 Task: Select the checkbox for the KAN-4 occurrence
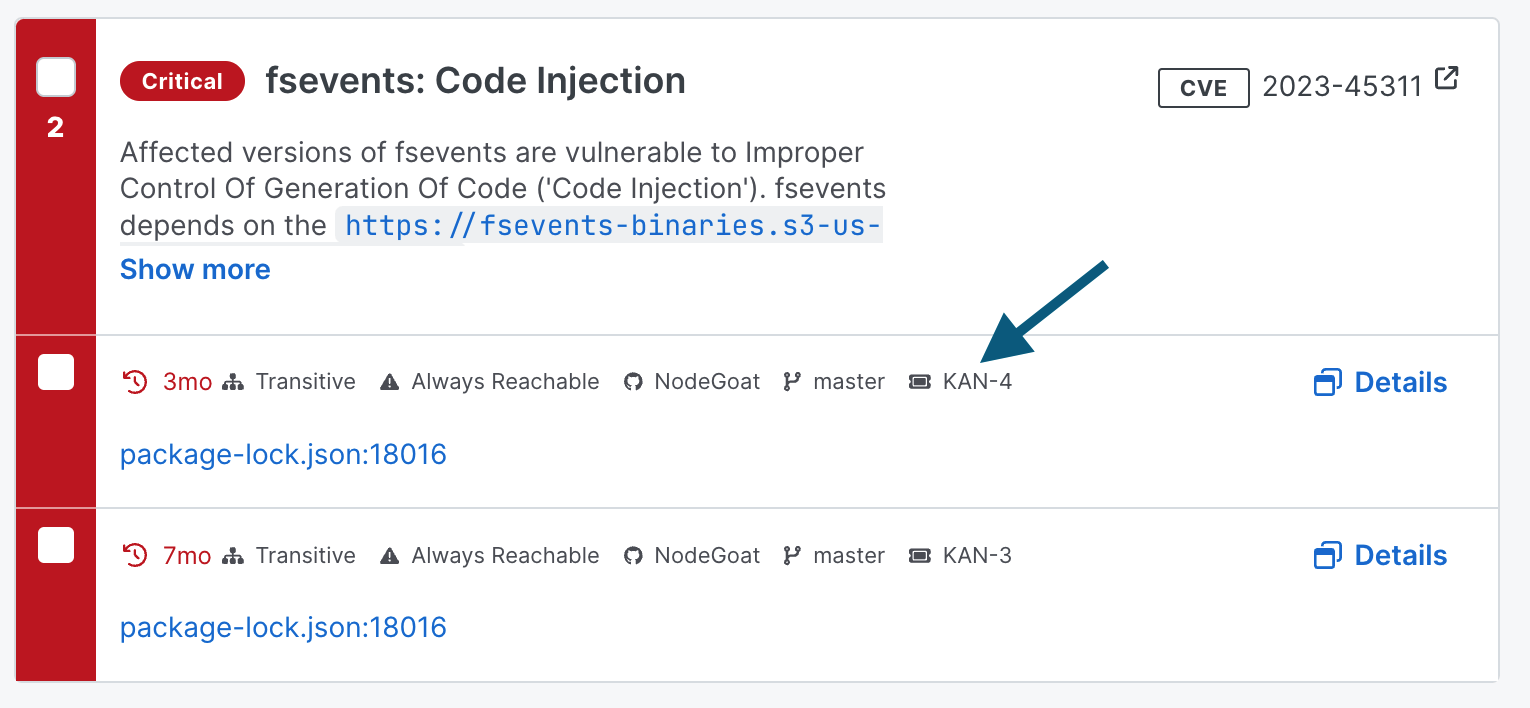tap(56, 372)
